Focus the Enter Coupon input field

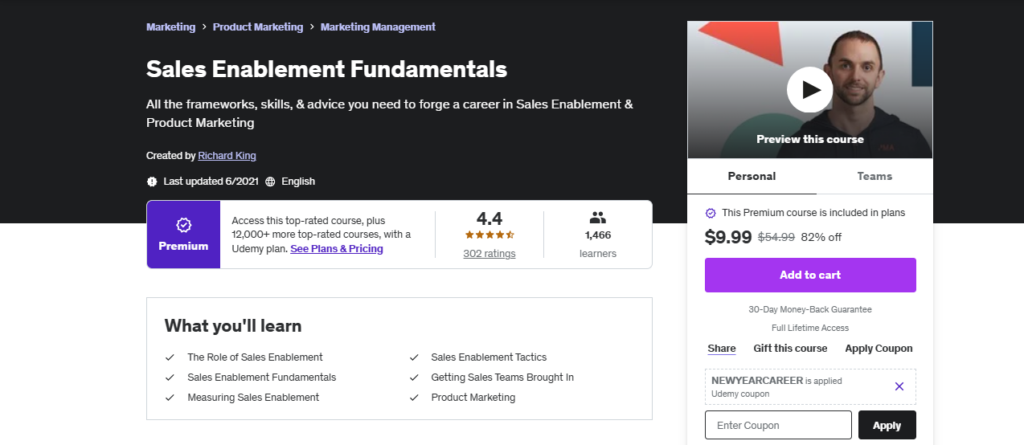pyautogui.click(x=778, y=425)
